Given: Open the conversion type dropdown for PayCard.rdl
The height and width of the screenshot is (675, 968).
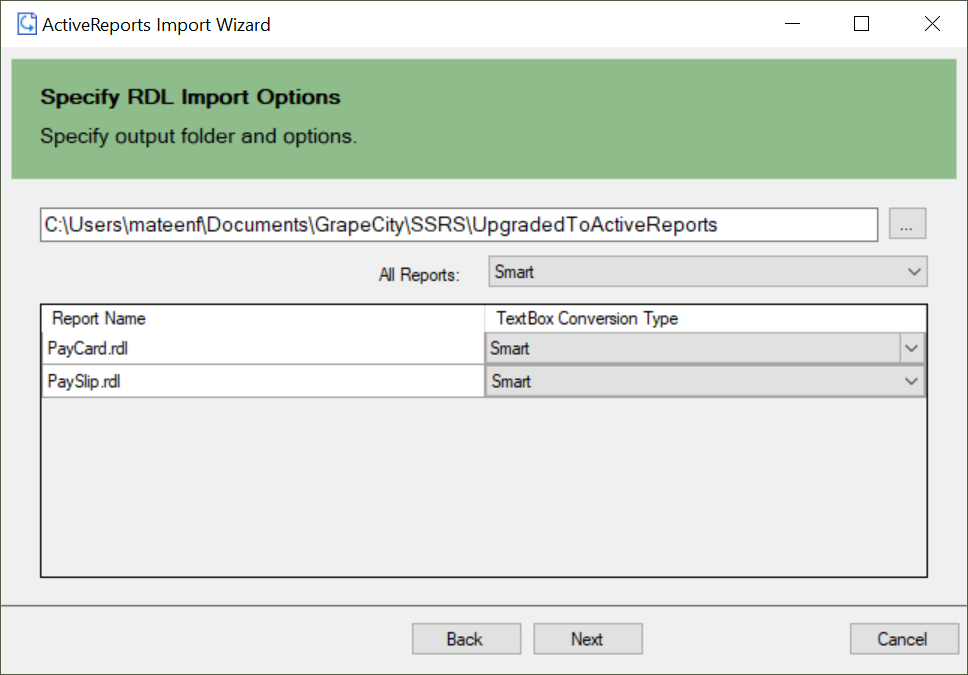Looking at the screenshot, I should click(x=911, y=347).
